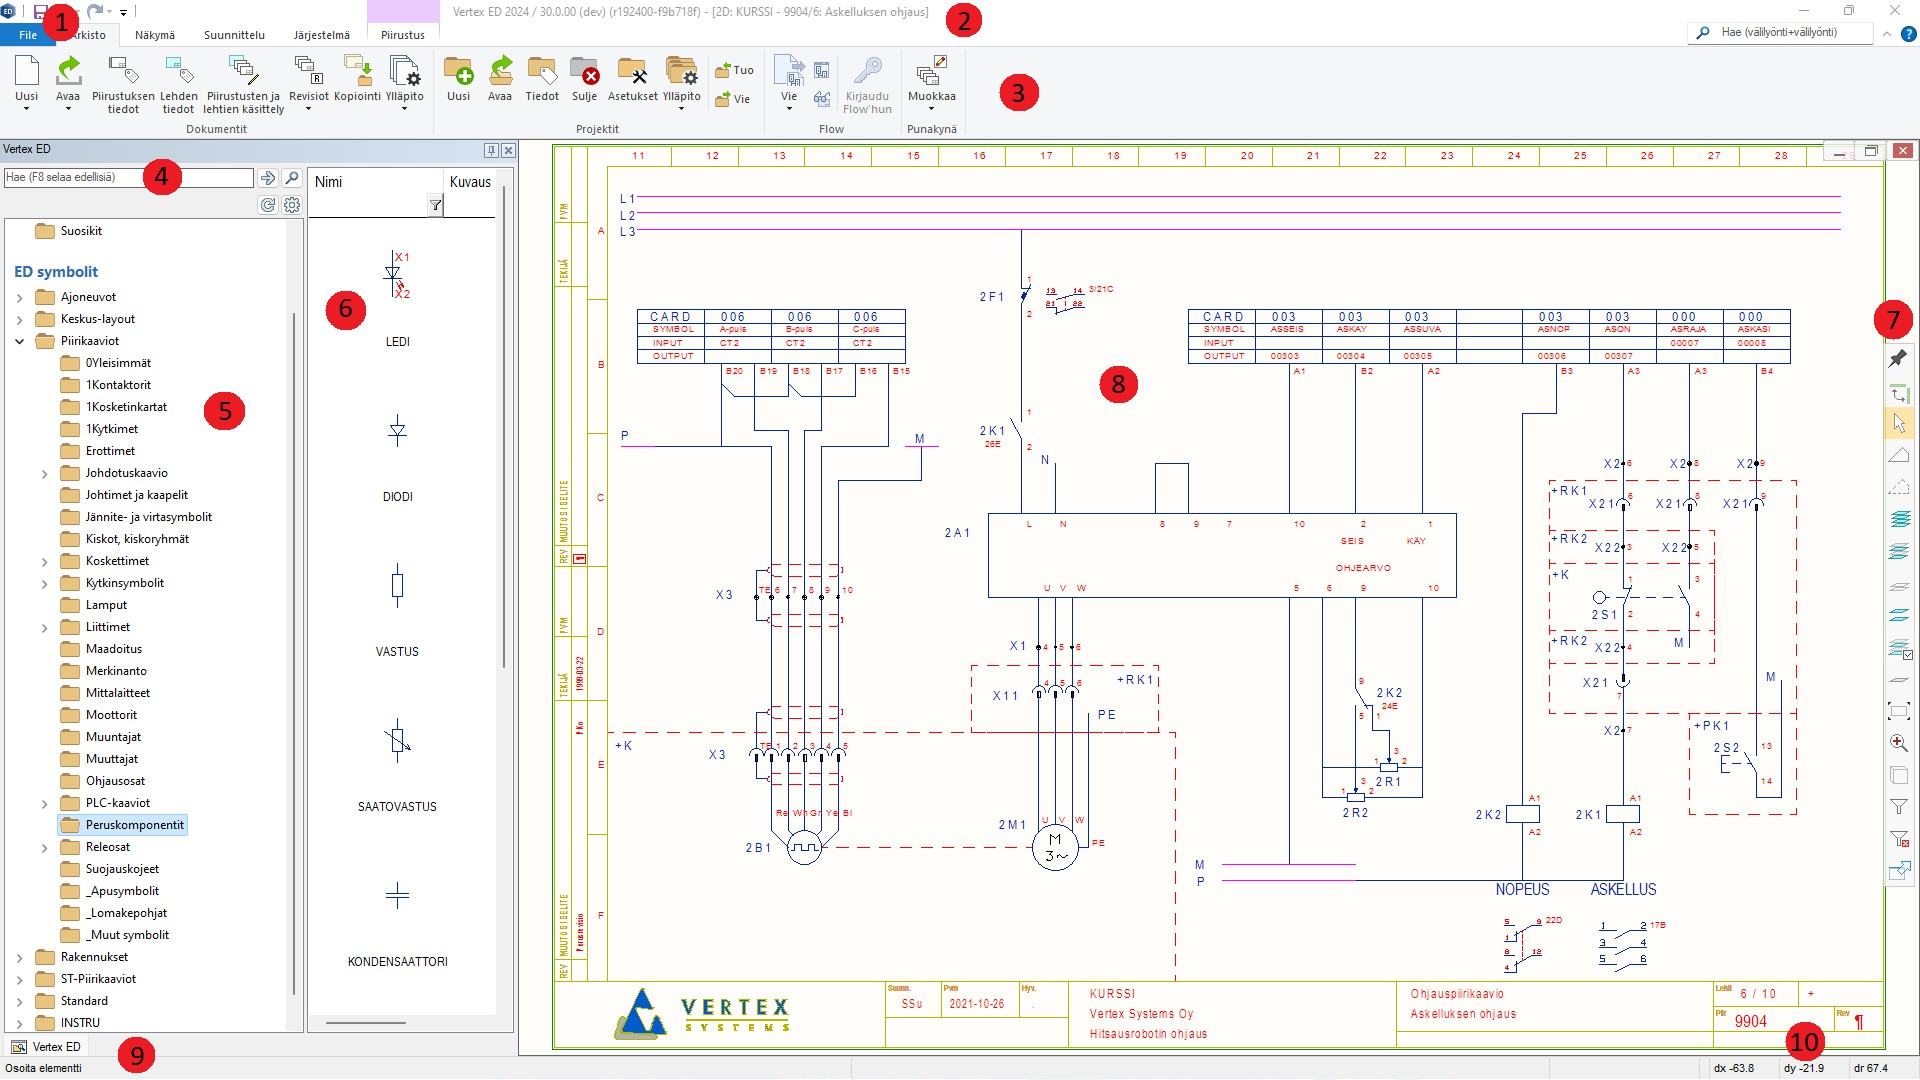Screen dimensions: 1920x1080
Task: Open project Asetukset settings
Action: [632, 73]
